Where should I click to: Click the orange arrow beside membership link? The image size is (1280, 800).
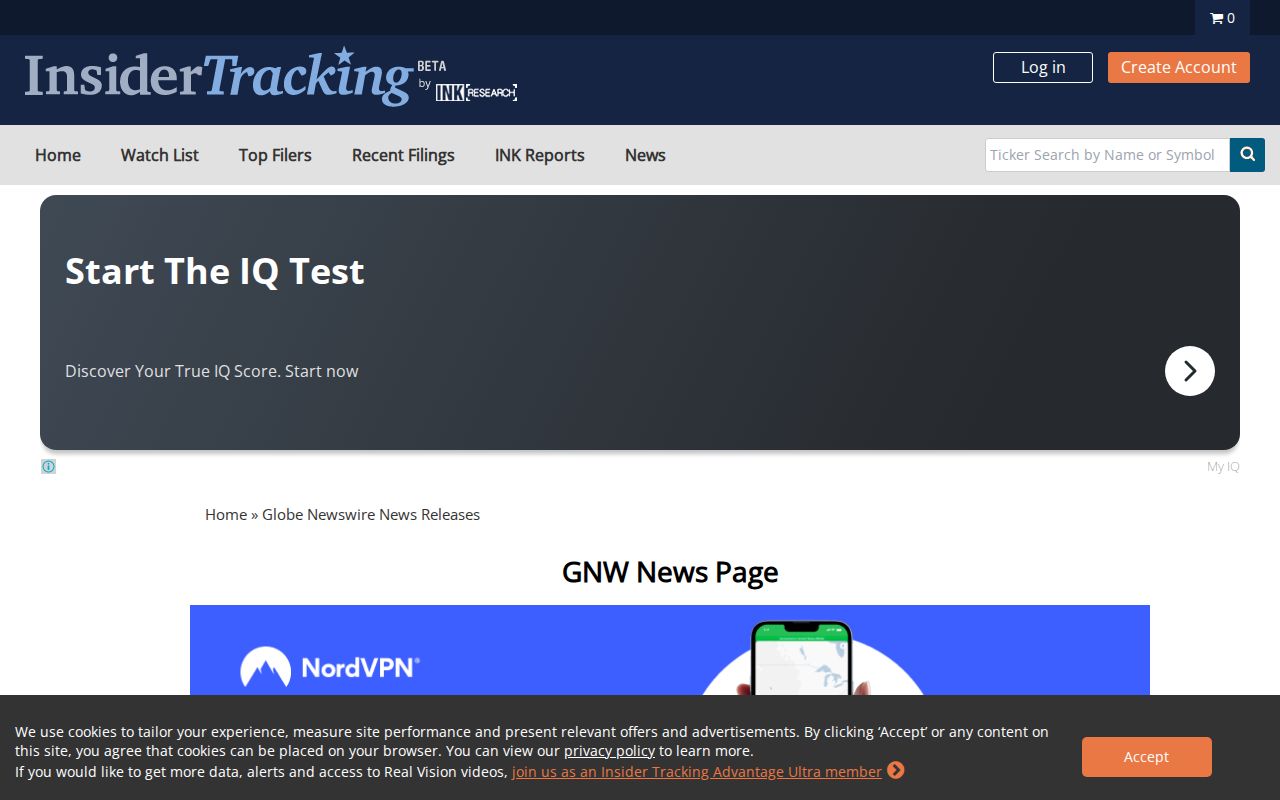point(896,771)
